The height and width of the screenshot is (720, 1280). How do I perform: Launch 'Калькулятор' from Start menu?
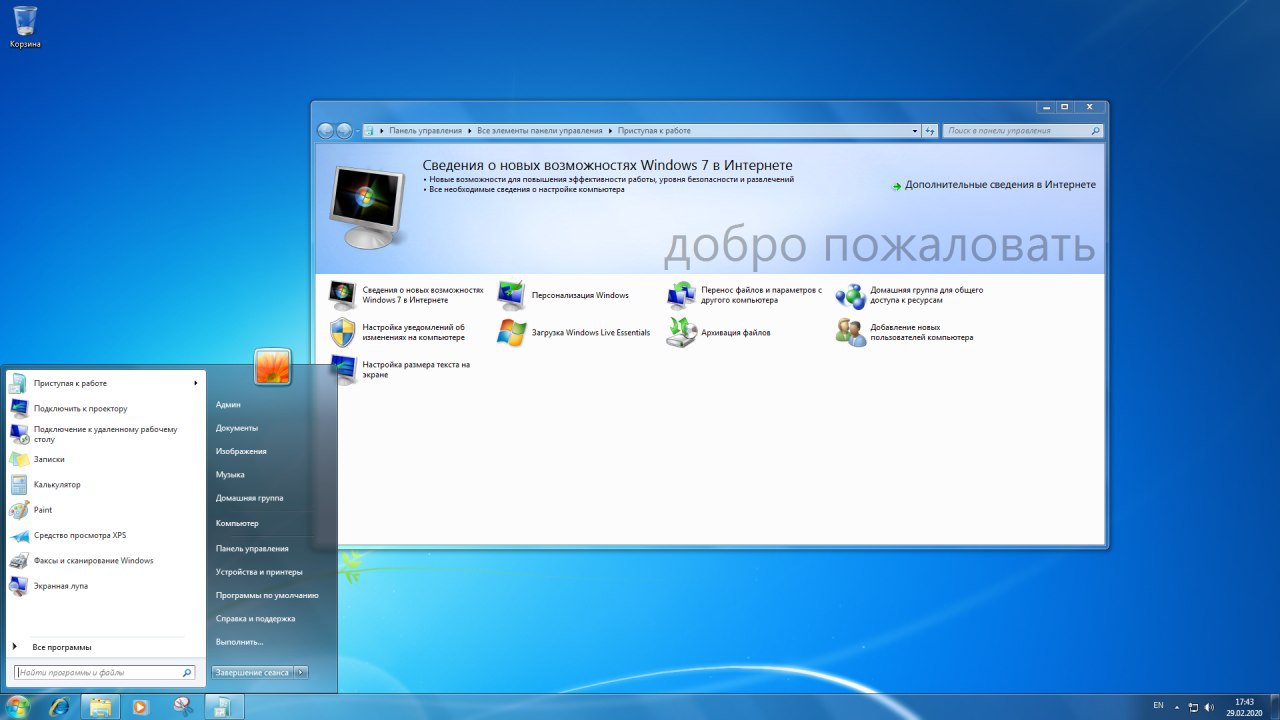point(105,485)
